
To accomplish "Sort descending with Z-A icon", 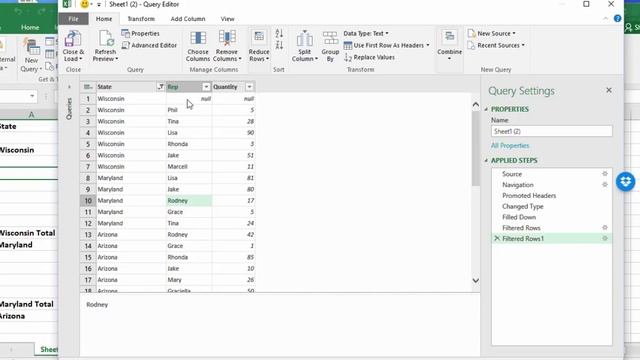I will point(279,45).
